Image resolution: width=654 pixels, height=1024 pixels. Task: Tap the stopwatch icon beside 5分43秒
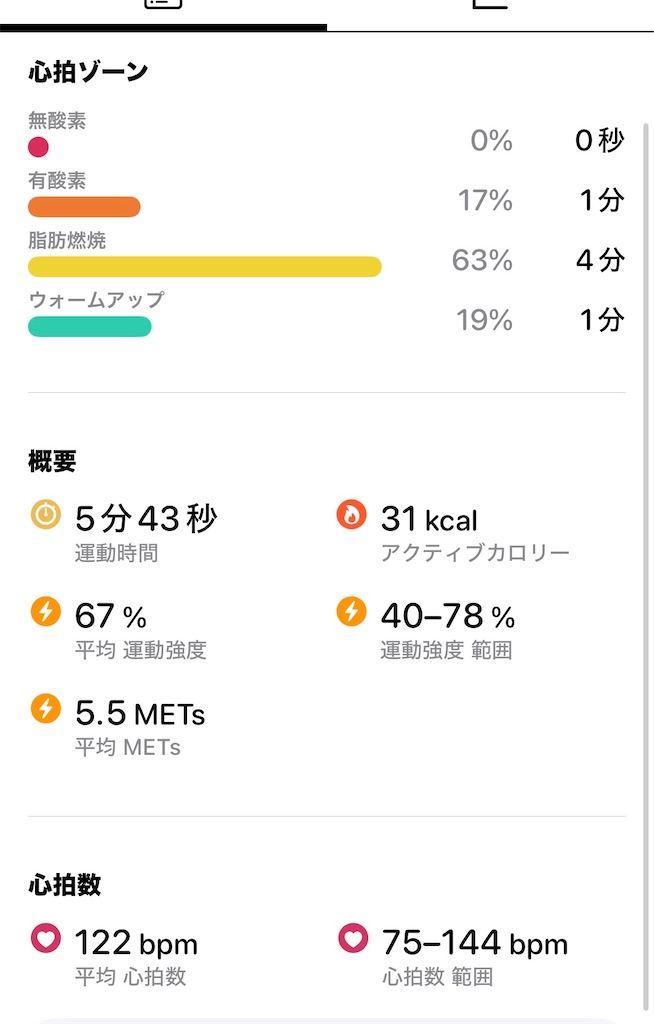pyautogui.click(x=46, y=515)
